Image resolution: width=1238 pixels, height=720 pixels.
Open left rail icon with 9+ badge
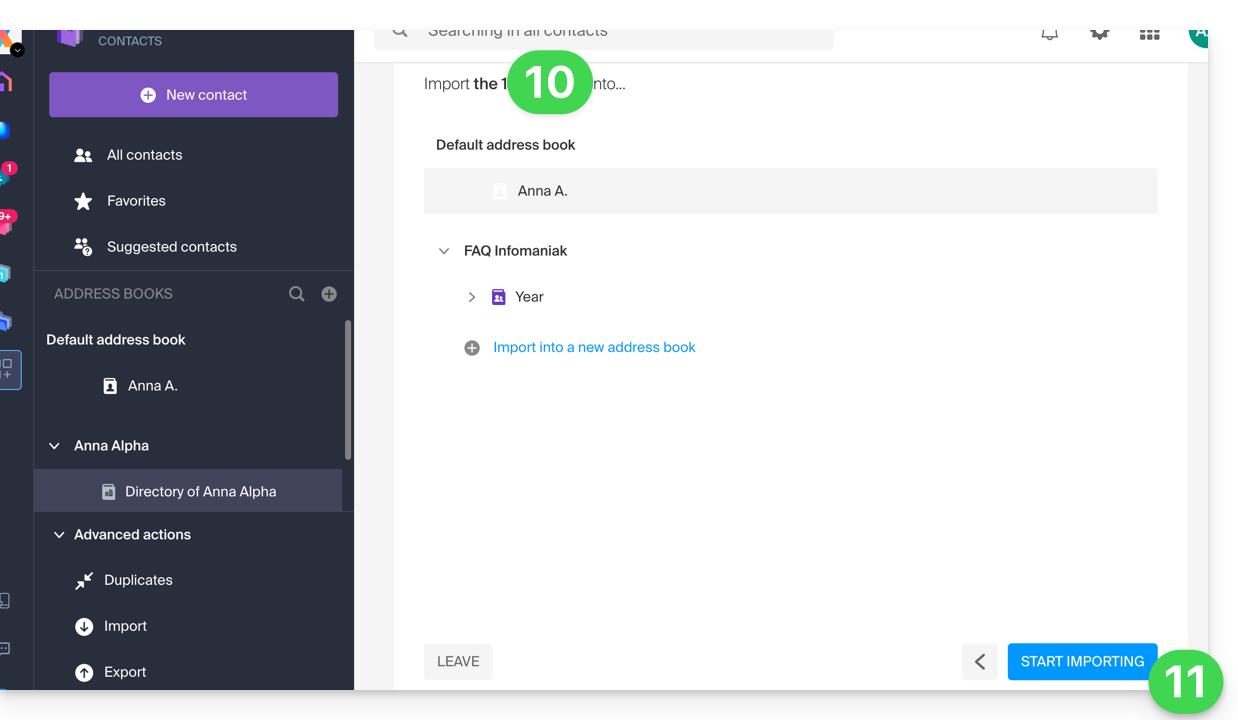click(6, 222)
